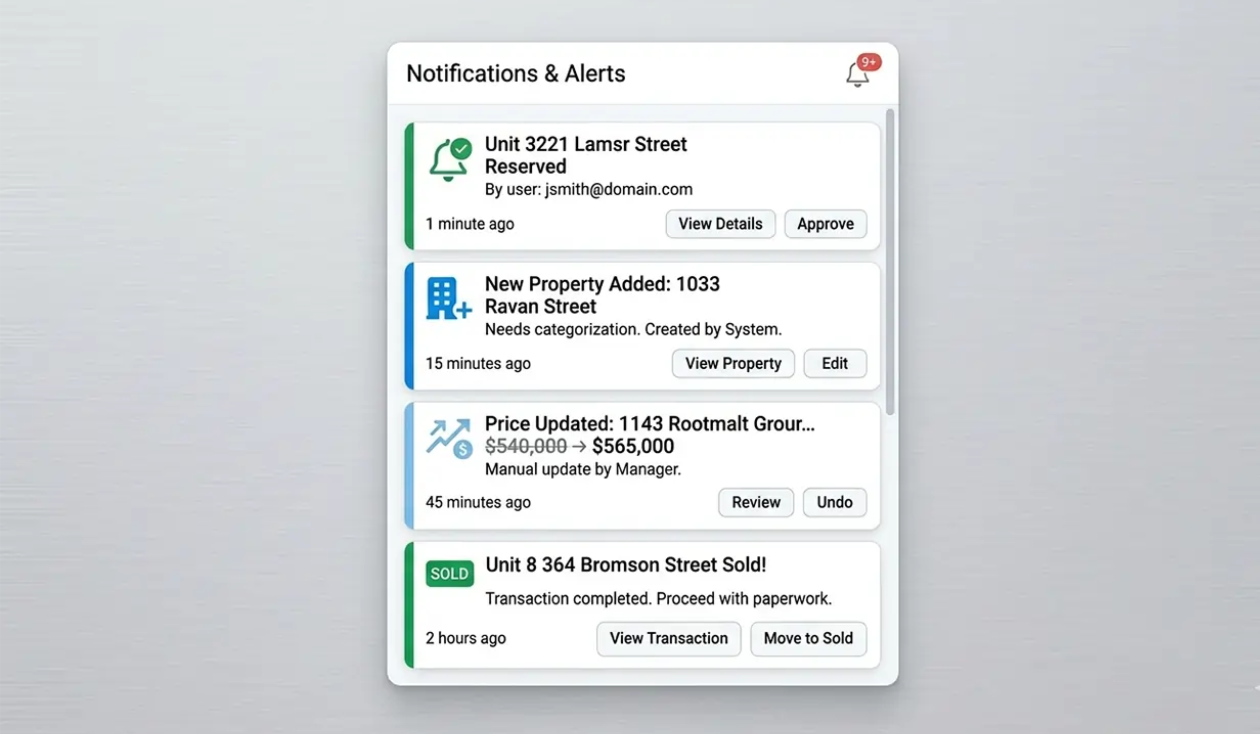Click the 9+ notification count badge
The image size is (1260, 734).
tap(867, 61)
